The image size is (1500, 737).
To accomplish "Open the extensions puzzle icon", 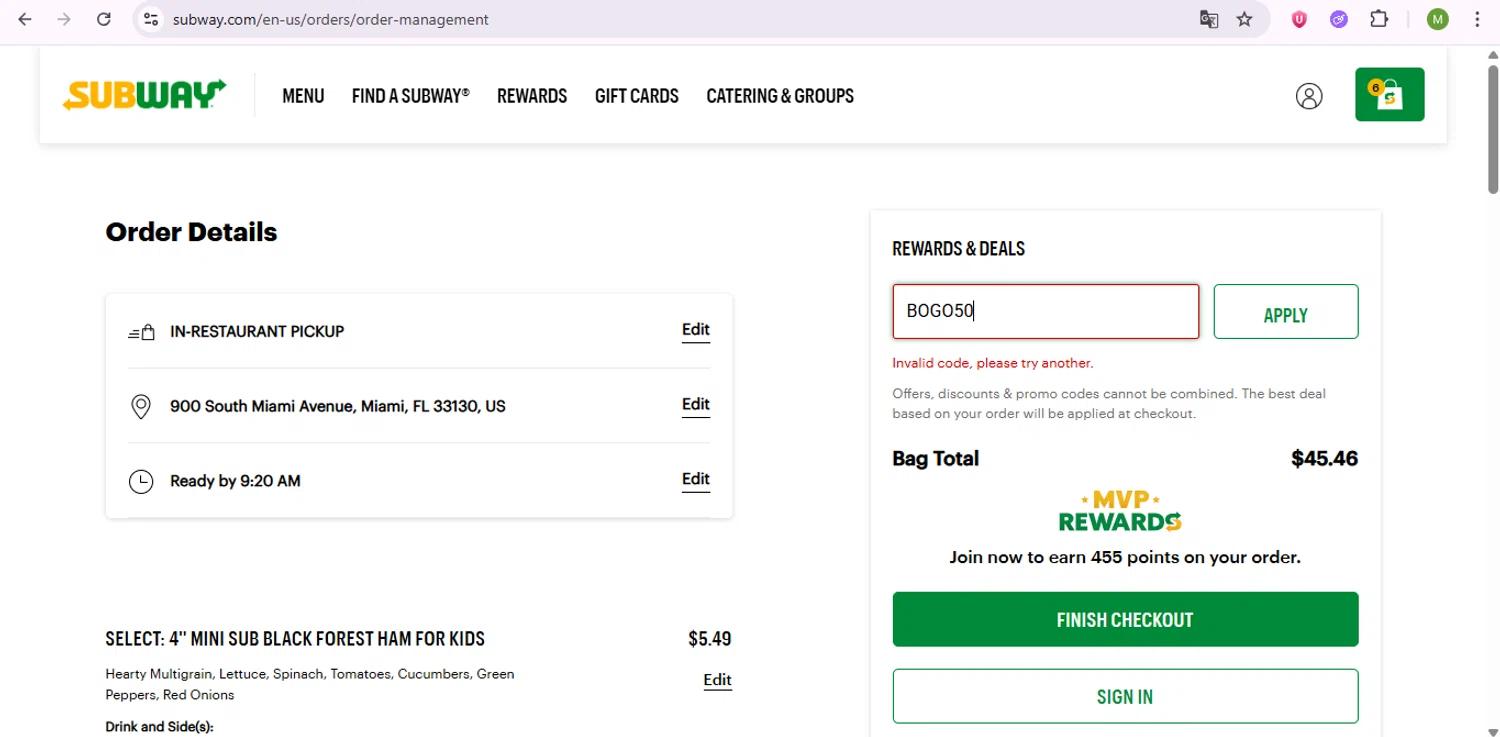I will (1379, 19).
